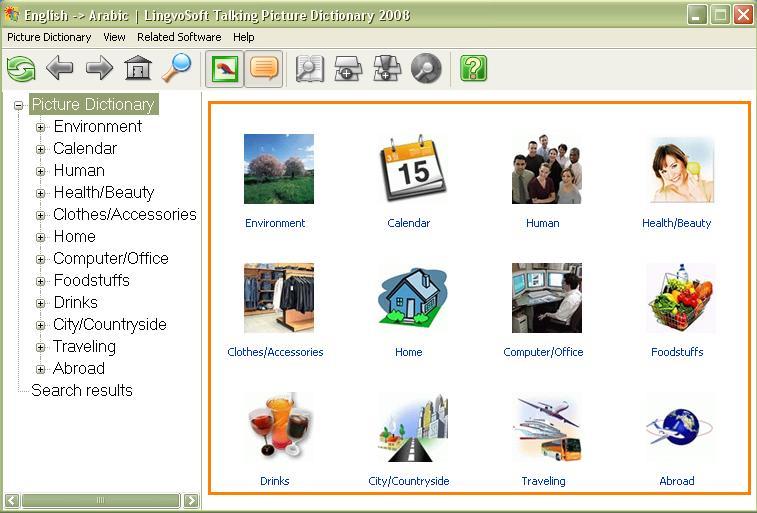Click the tree panel scroll left arrow
Image resolution: width=757 pixels, height=513 pixels.
point(12,500)
